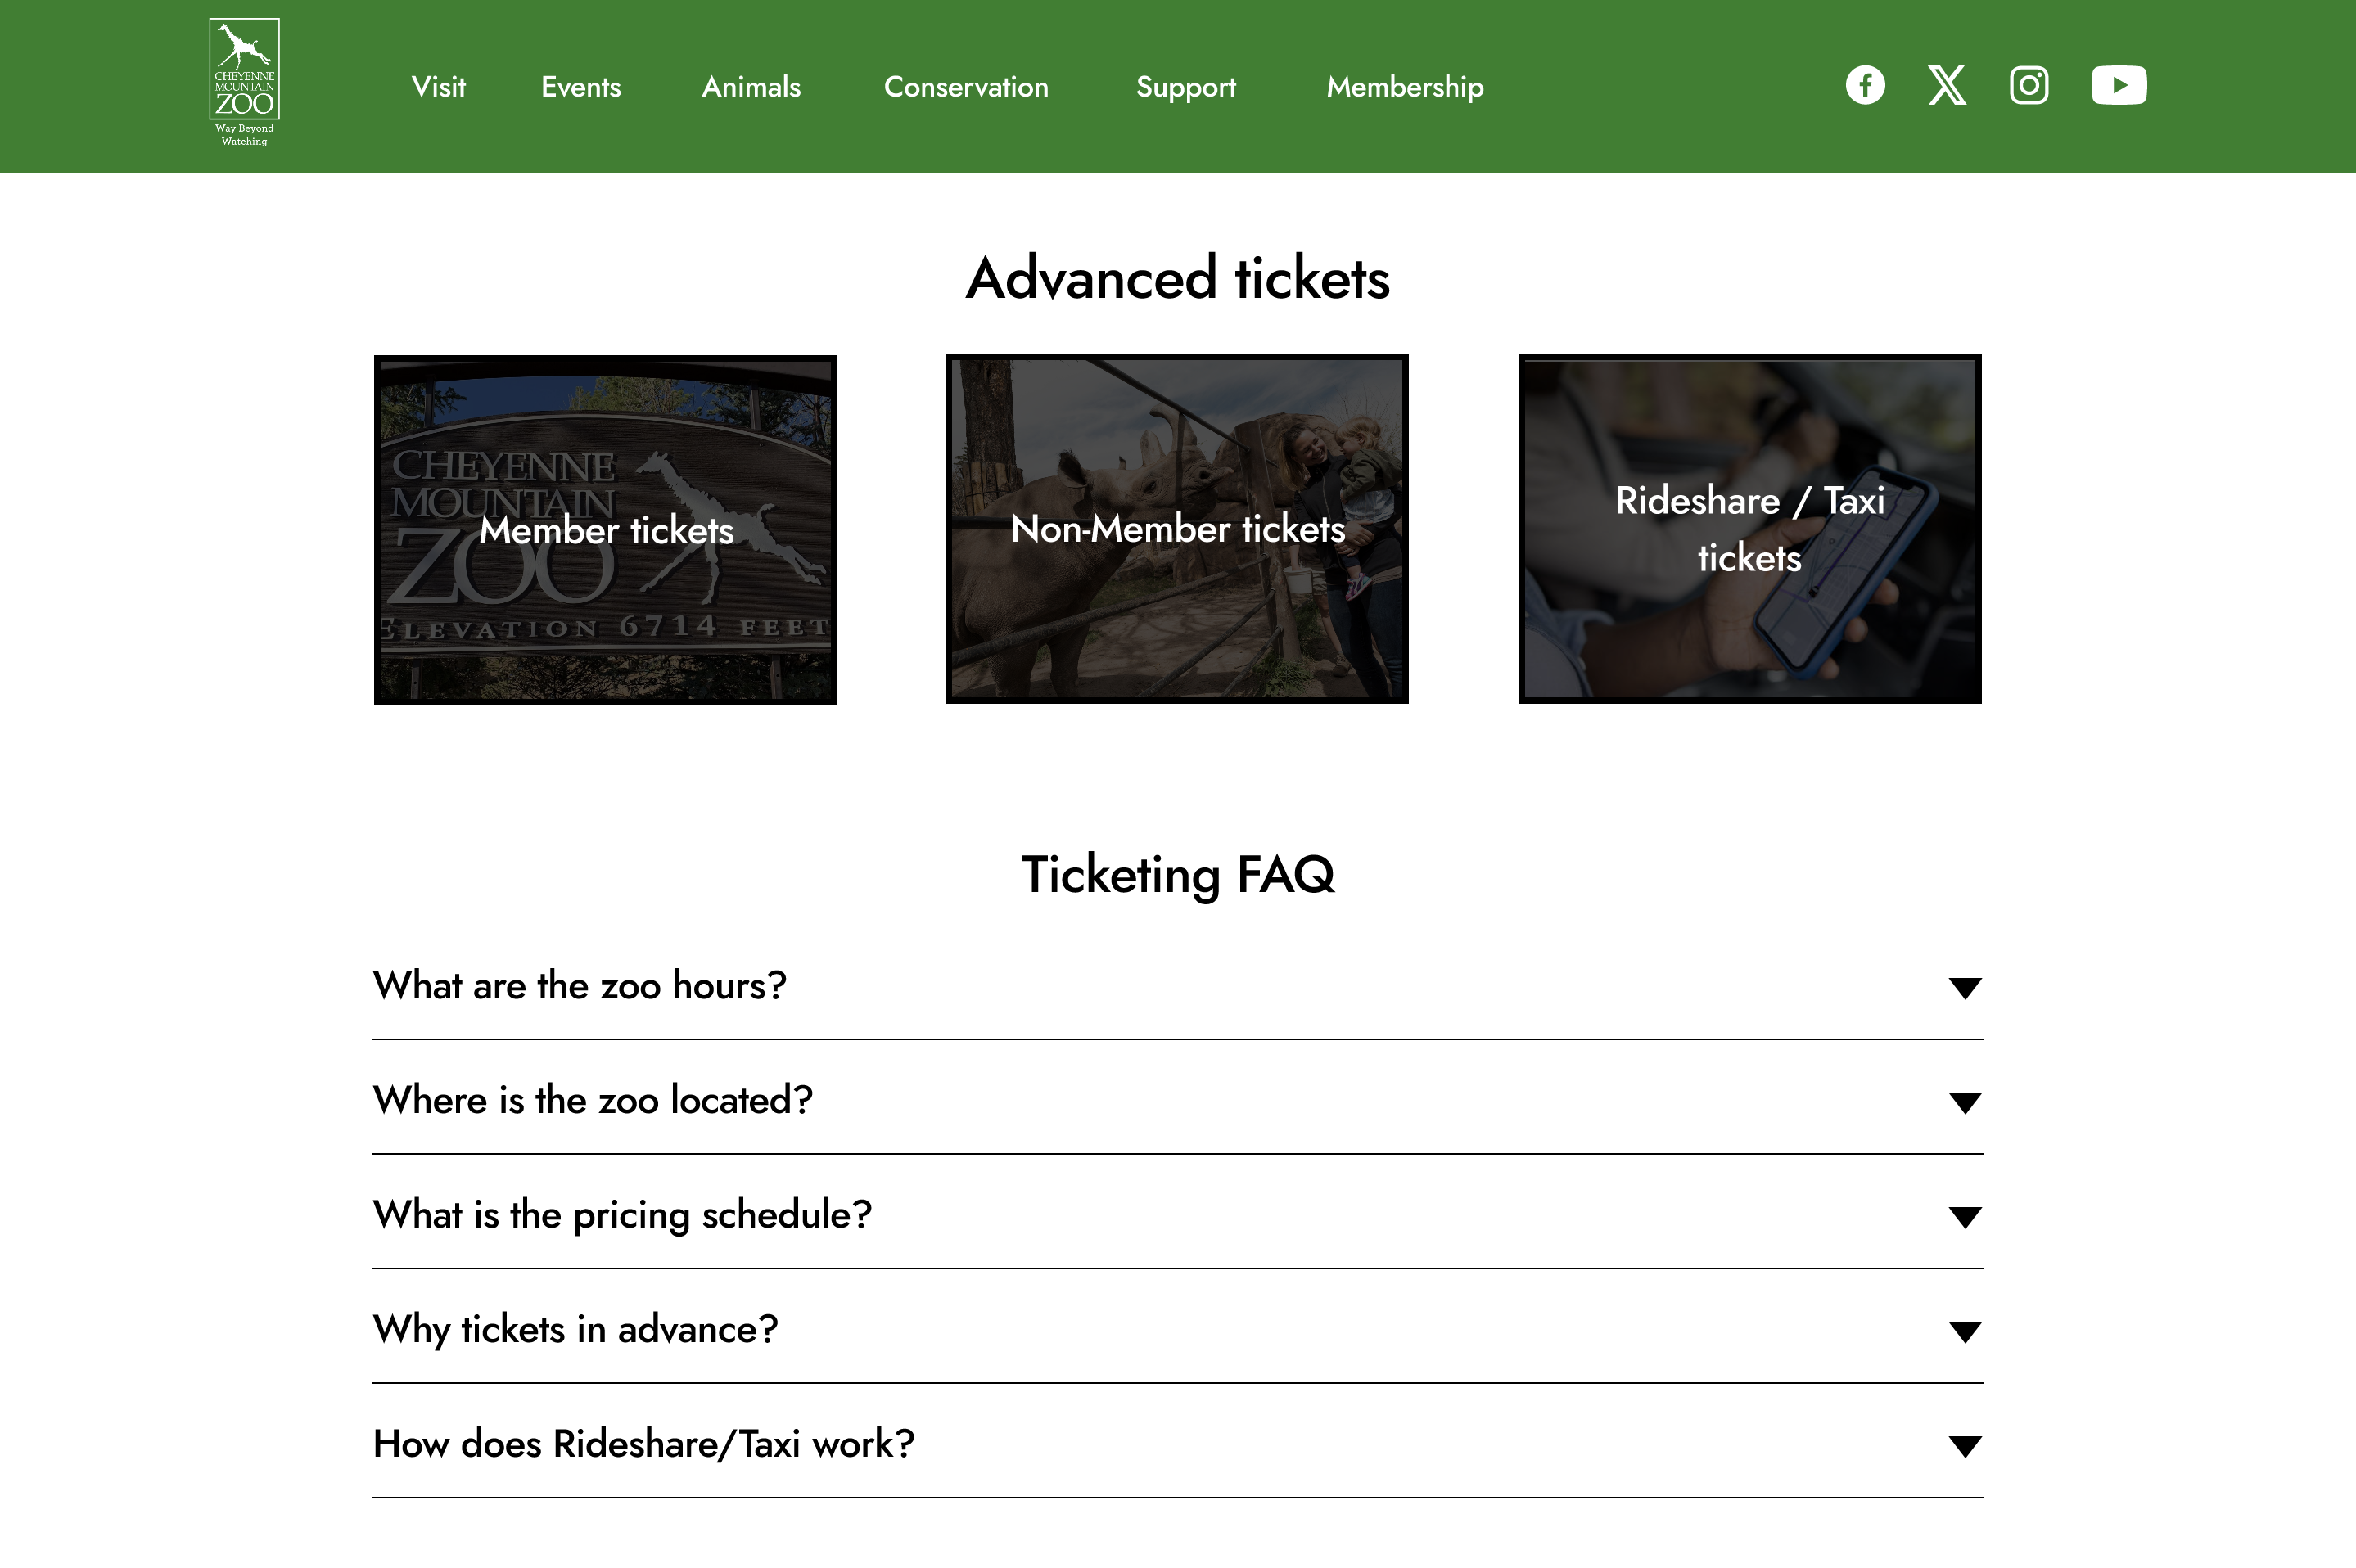This screenshot has width=2356, height=1568.
Task: Open the zoo's Facebook page icon
Action: pos(1865,85)
